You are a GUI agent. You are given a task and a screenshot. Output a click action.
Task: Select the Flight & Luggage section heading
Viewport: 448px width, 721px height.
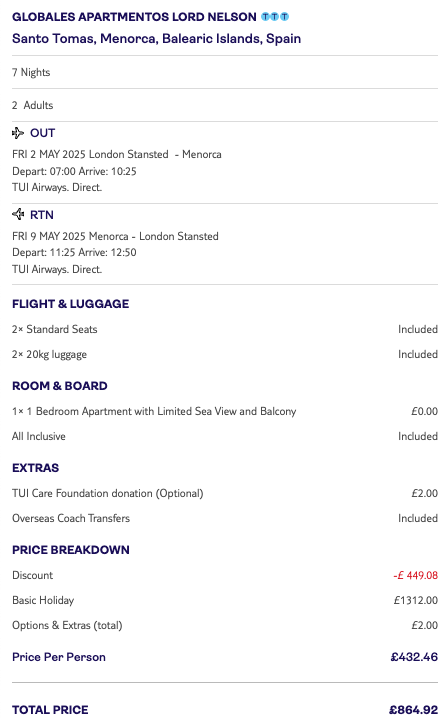[x=70, y=304]
